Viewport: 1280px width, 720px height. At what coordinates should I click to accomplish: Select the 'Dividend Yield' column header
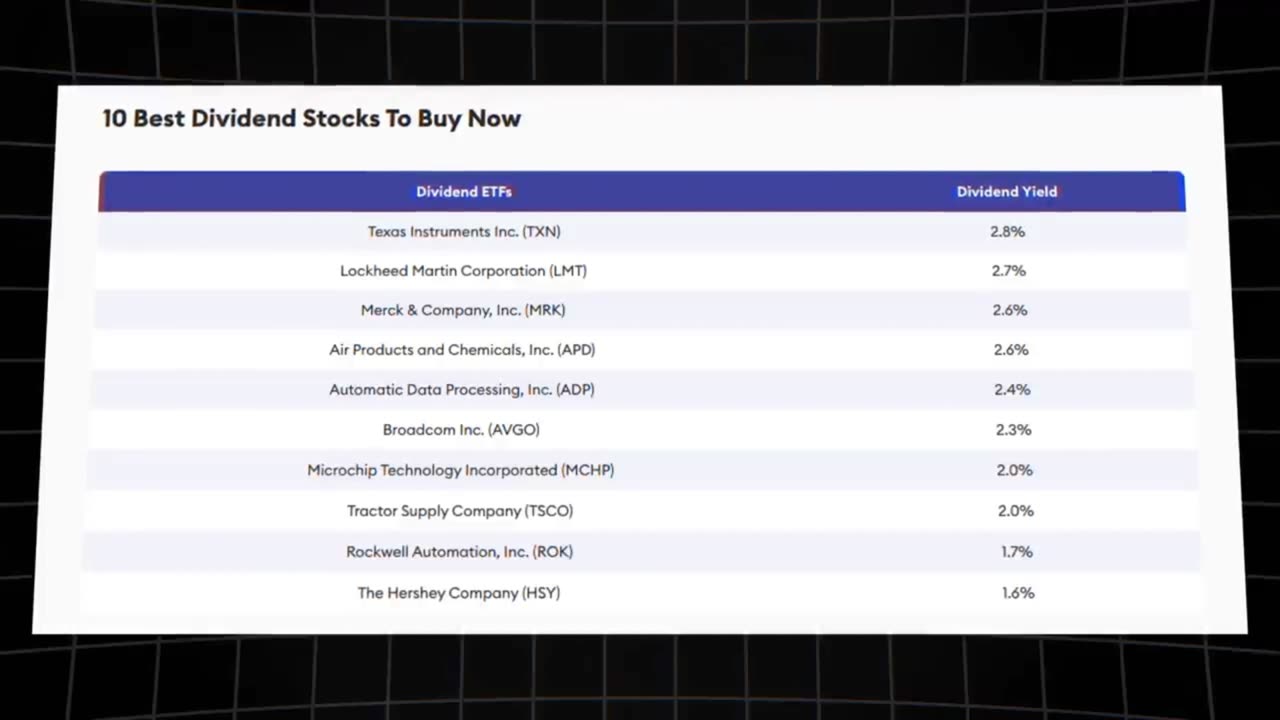[x=1007, y=192]
